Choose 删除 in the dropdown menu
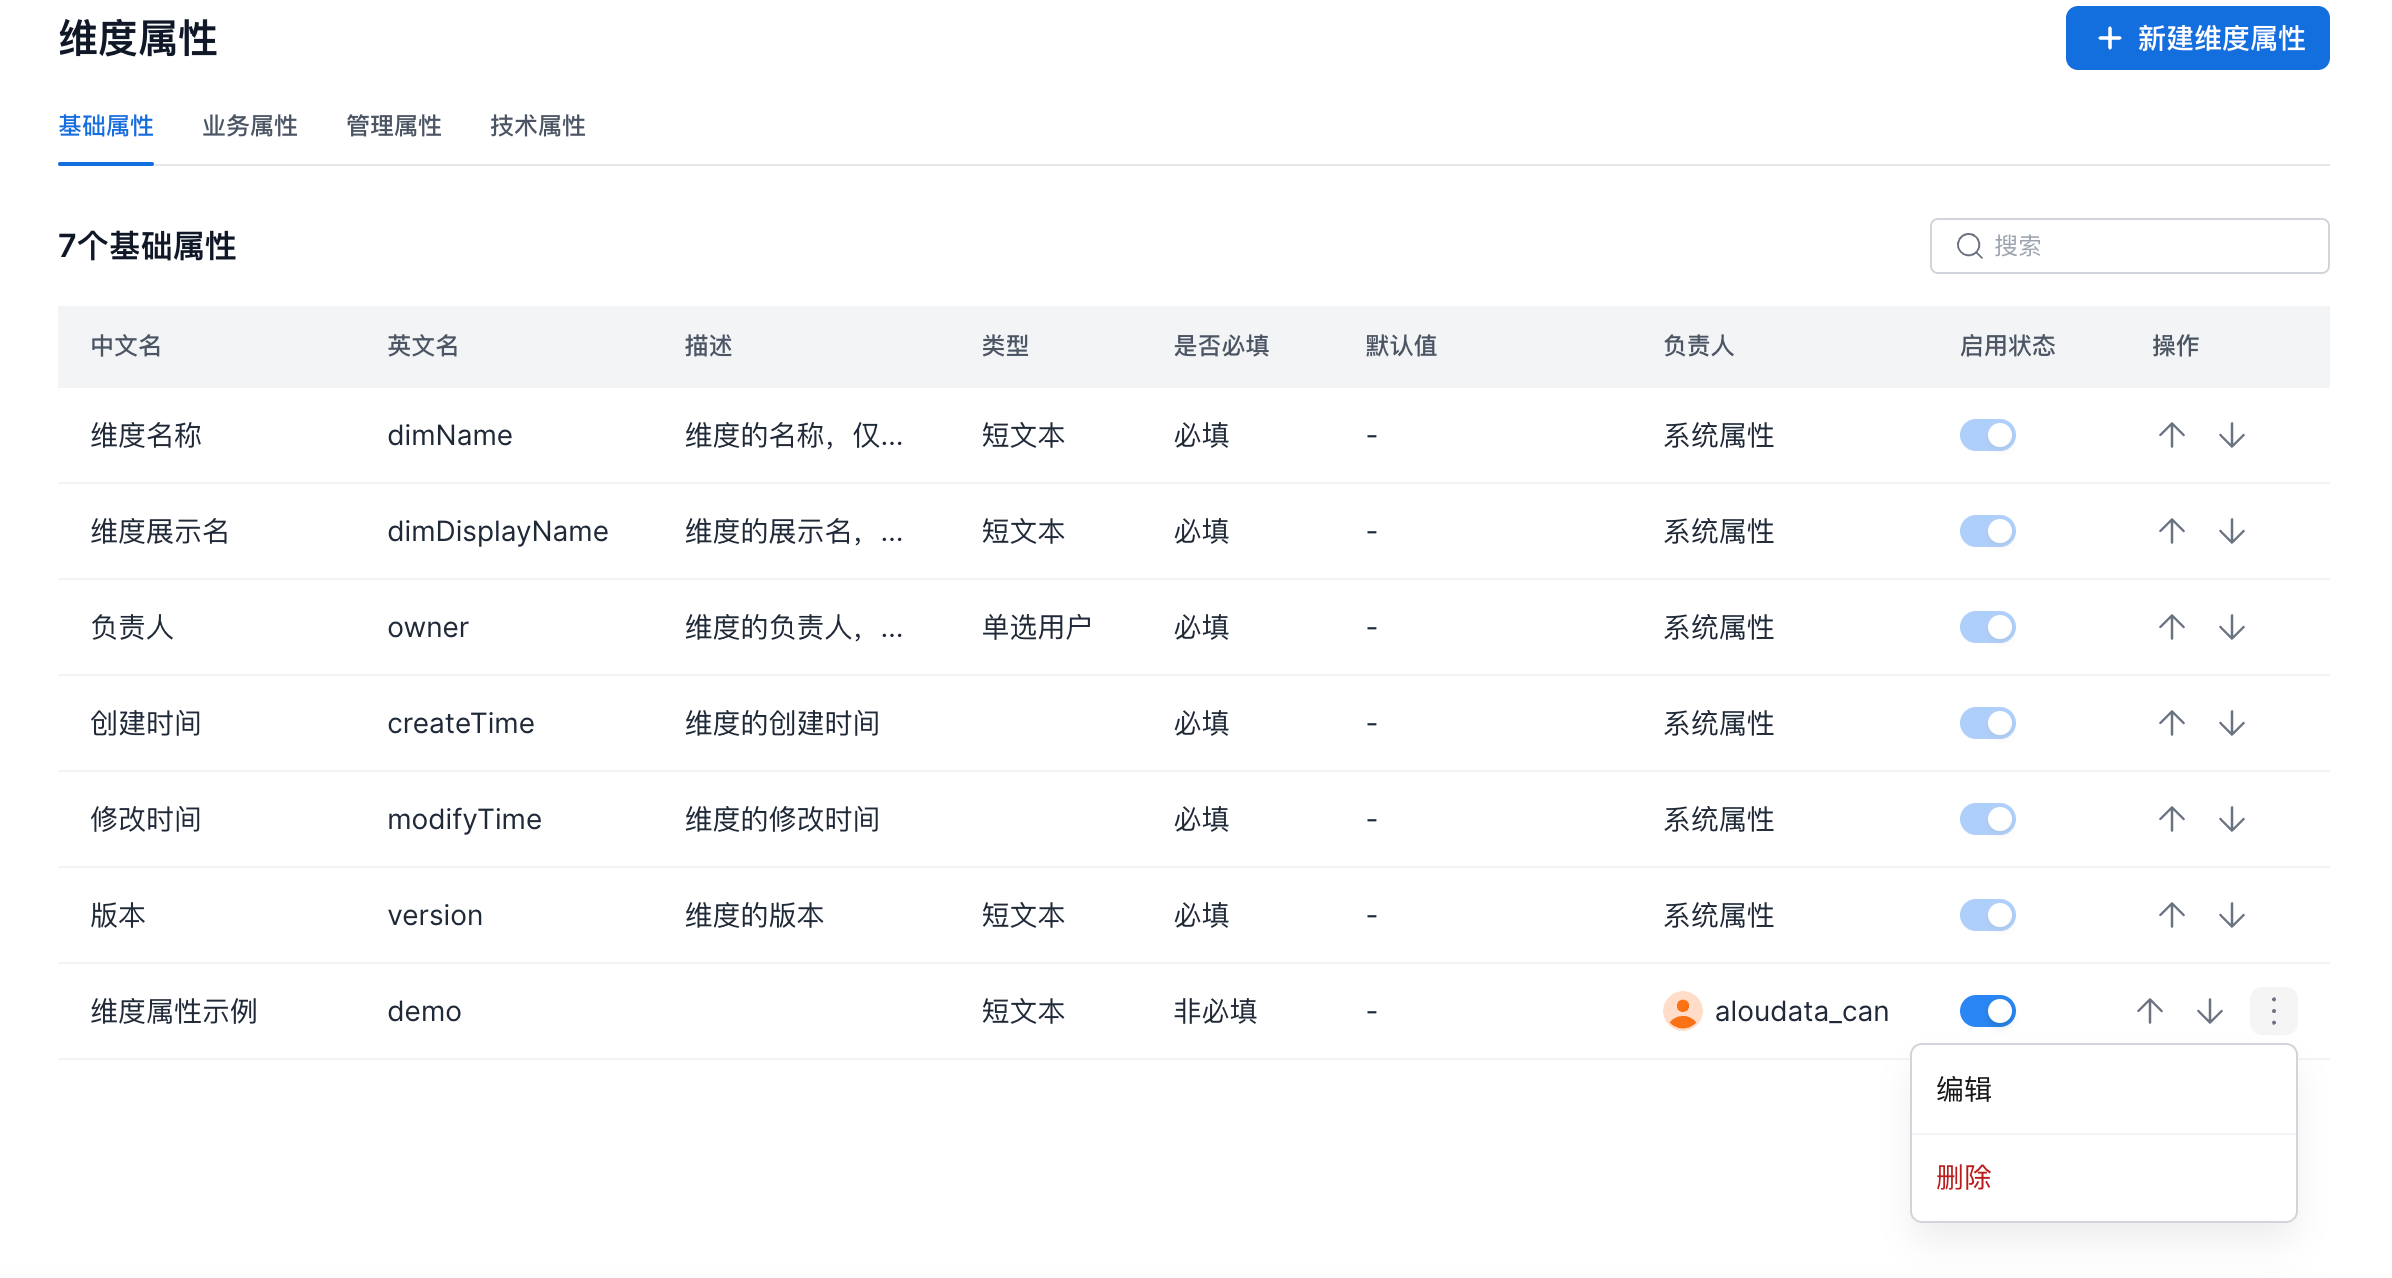This screenshot has height=1278, width=2392. tap(1964, 1177)
